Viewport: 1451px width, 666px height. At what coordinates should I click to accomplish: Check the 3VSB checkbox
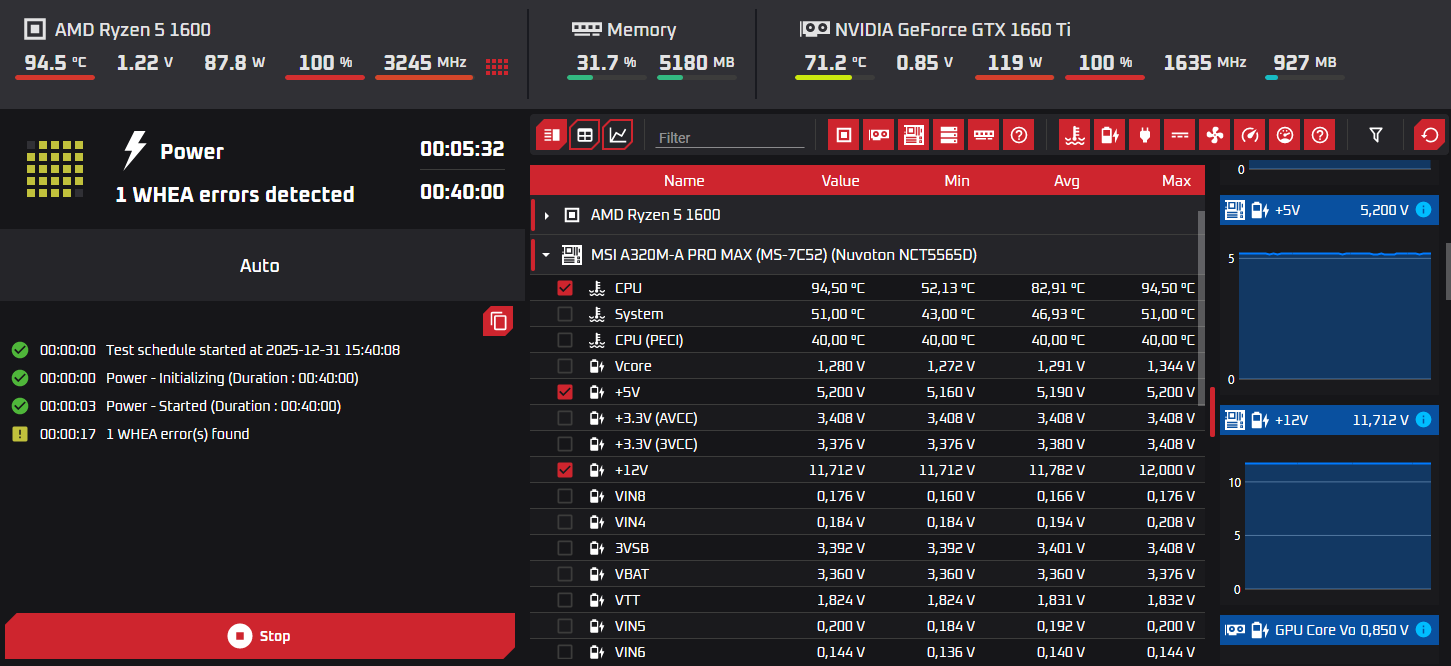(x=565, y=548)
